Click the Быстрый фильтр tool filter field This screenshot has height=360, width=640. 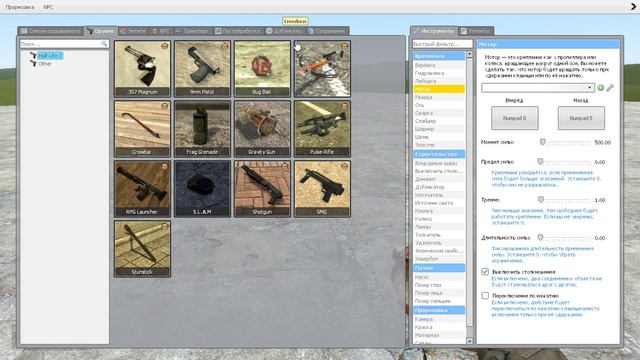tap(442, 44)
